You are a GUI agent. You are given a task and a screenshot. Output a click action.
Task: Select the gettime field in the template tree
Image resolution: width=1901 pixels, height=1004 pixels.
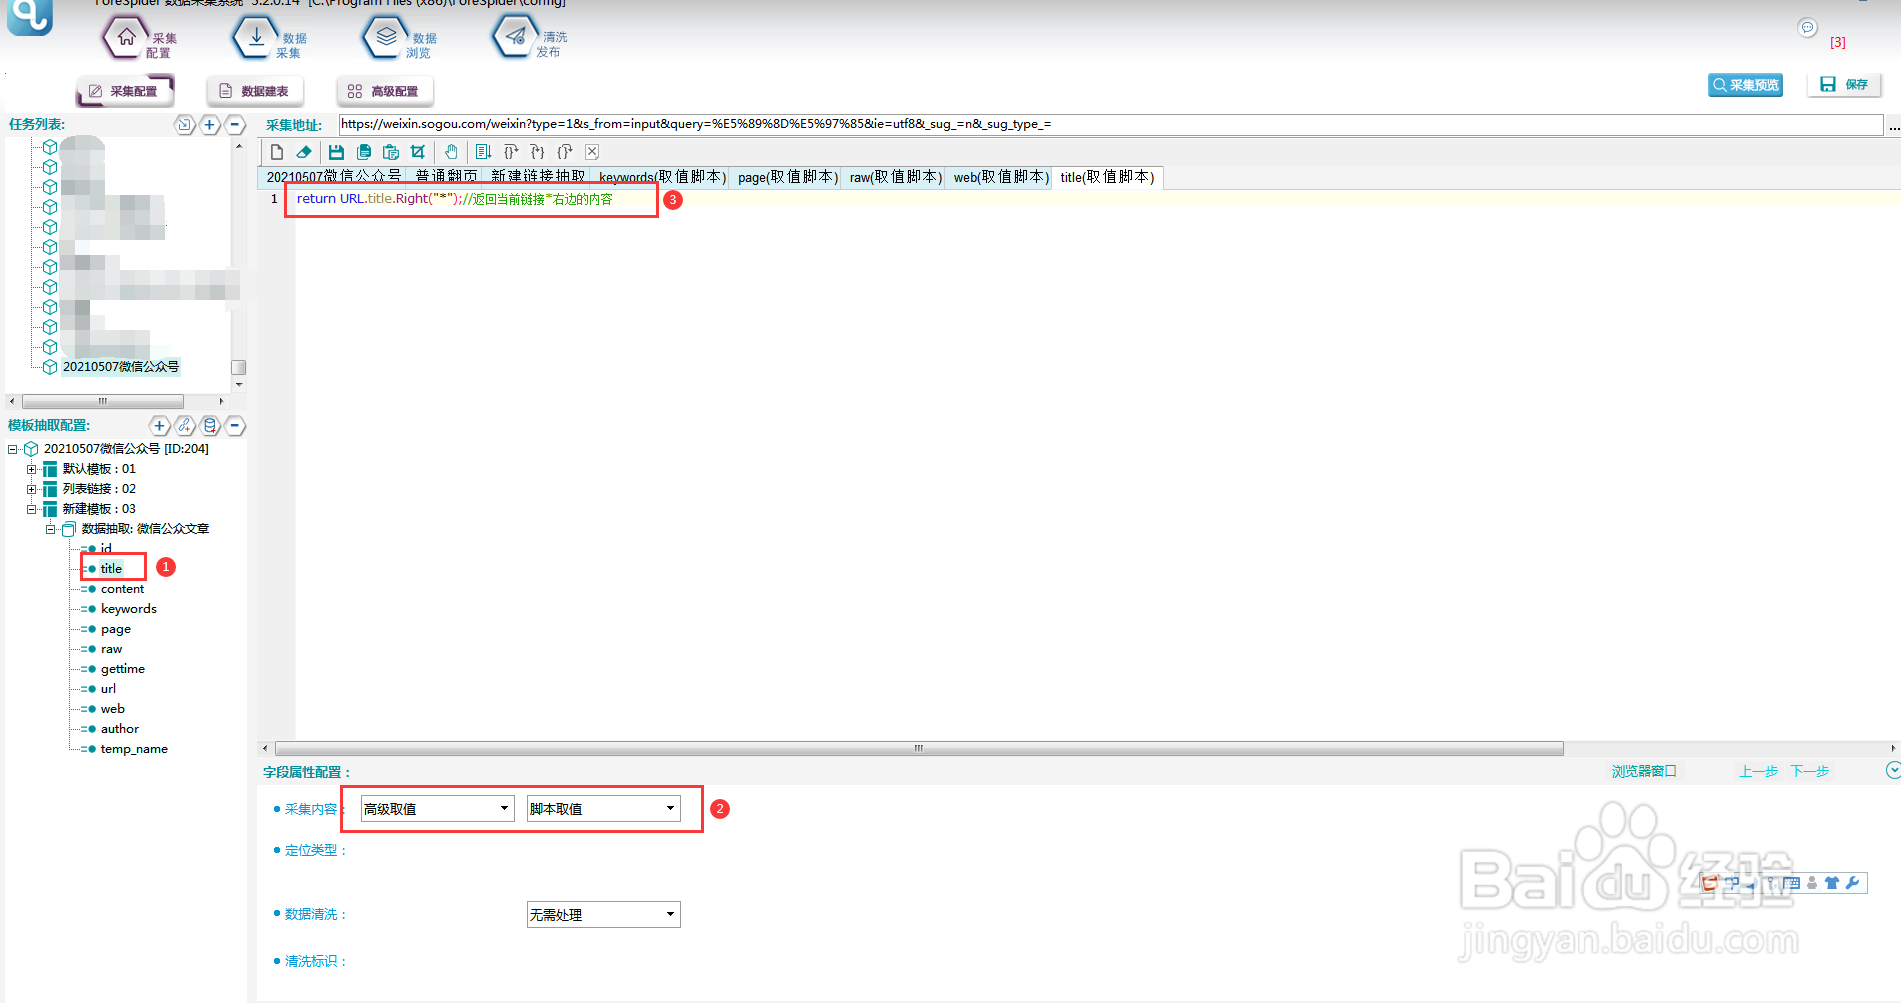click(x=122, y=669)
